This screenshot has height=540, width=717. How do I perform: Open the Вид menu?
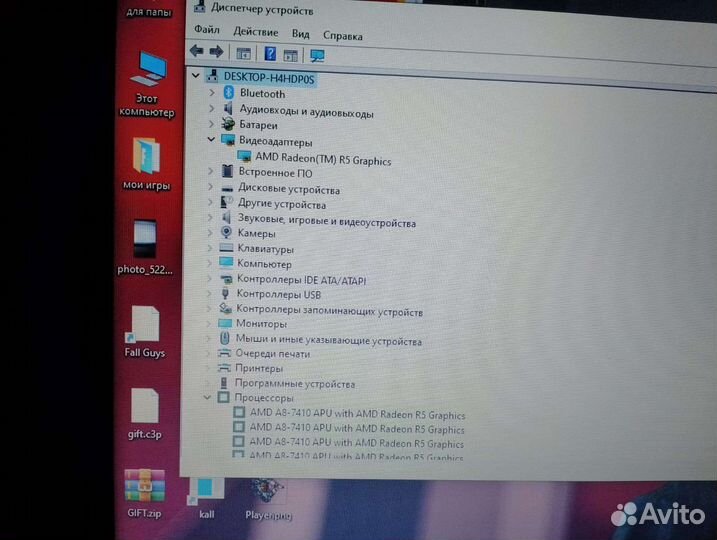pos(300,34)
